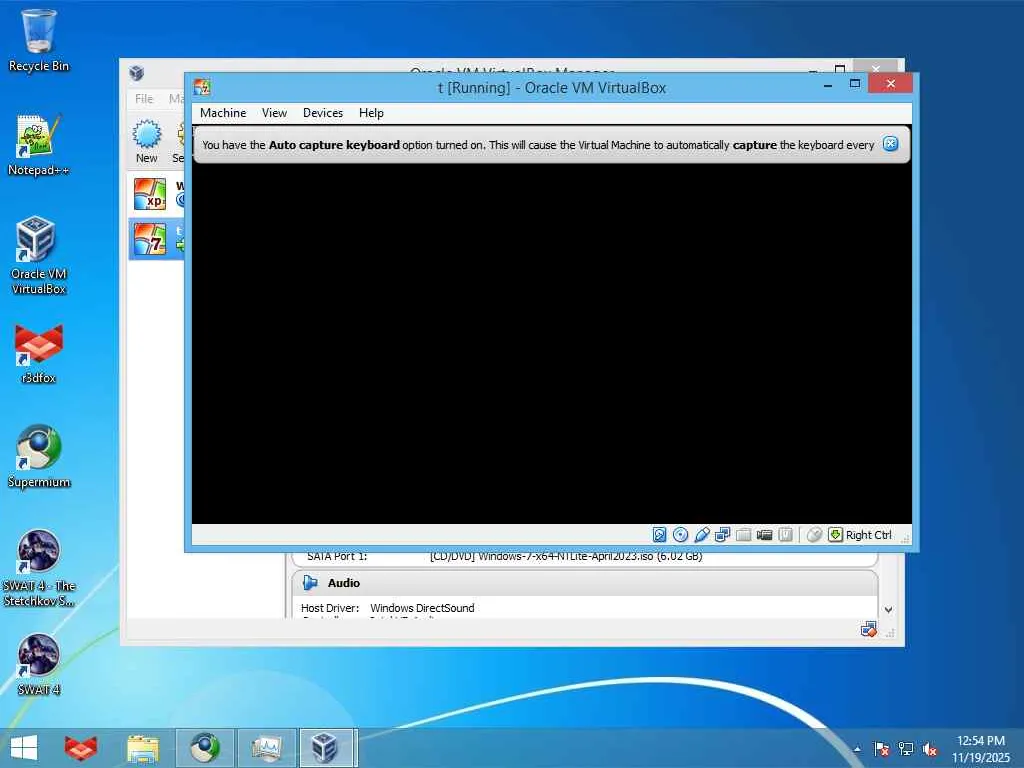Switch to VirtualBox taskbar button
1024x768 pixels.
tap(328, 748)
